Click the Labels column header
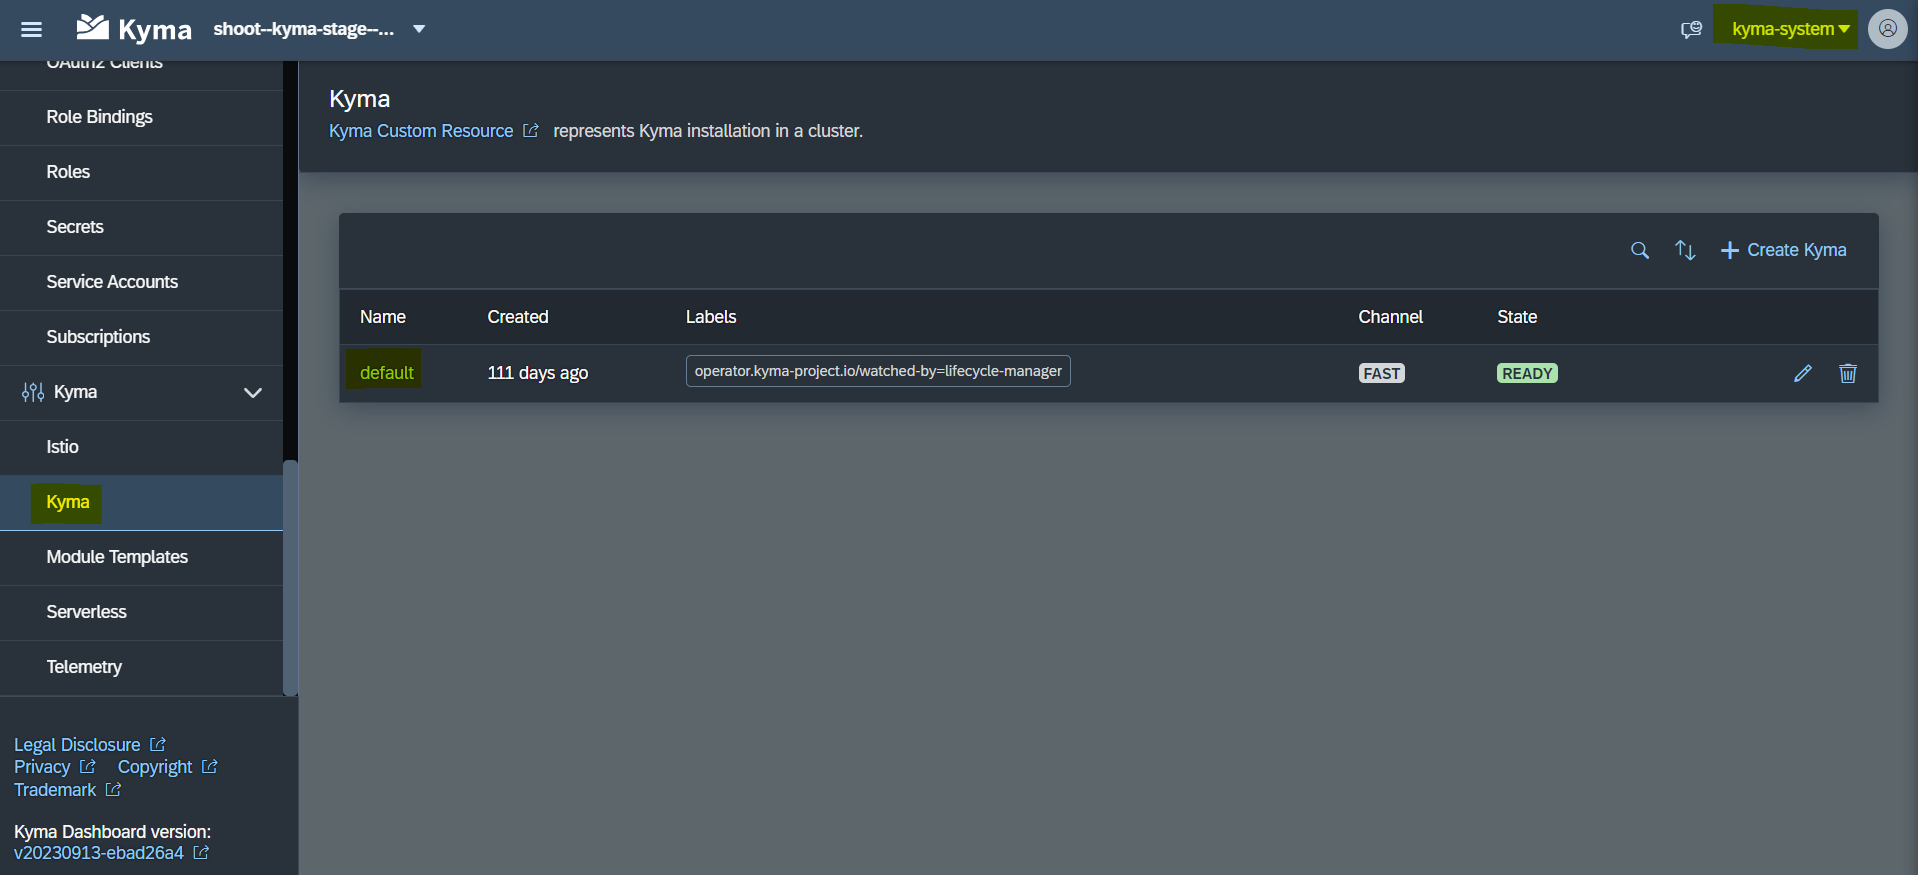The image size is (1918, 875). point(711,317)
